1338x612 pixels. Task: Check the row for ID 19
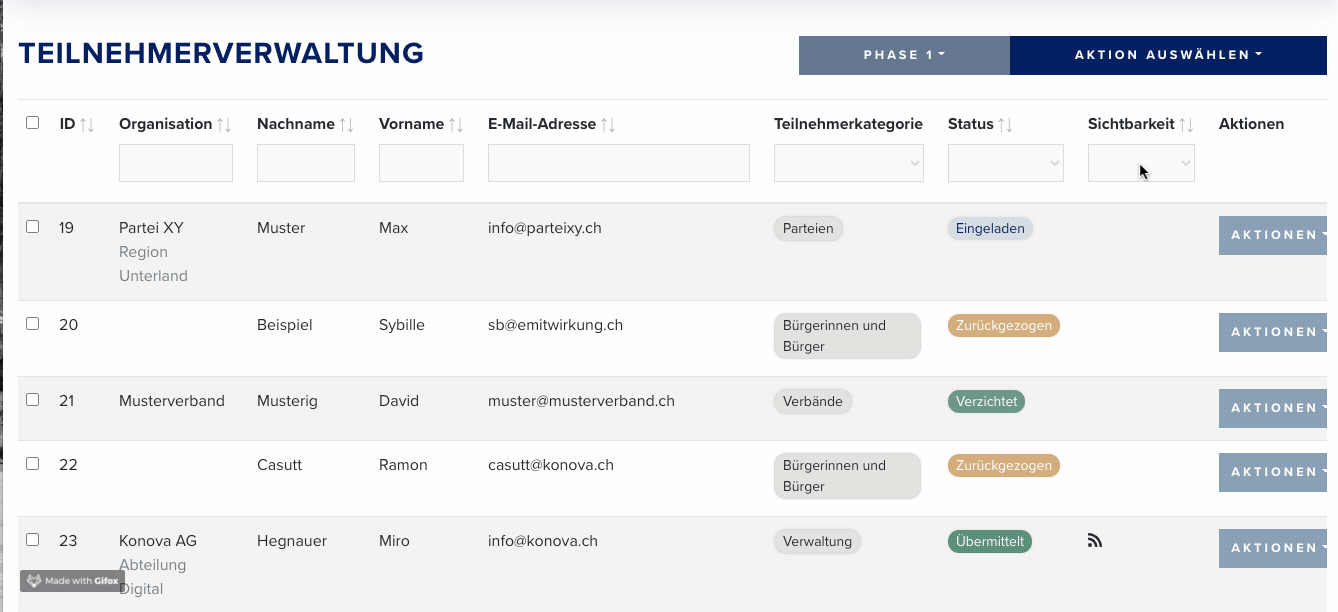32,227
